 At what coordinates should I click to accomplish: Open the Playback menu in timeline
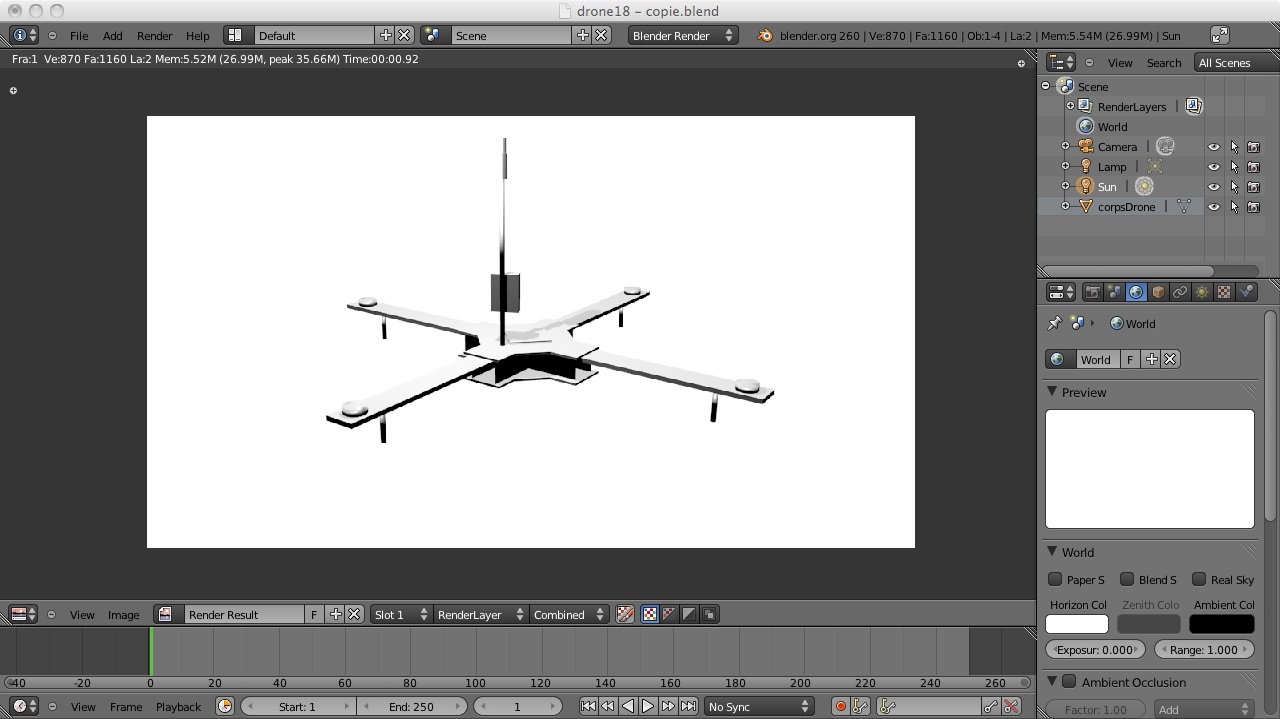tap(178, 706)
